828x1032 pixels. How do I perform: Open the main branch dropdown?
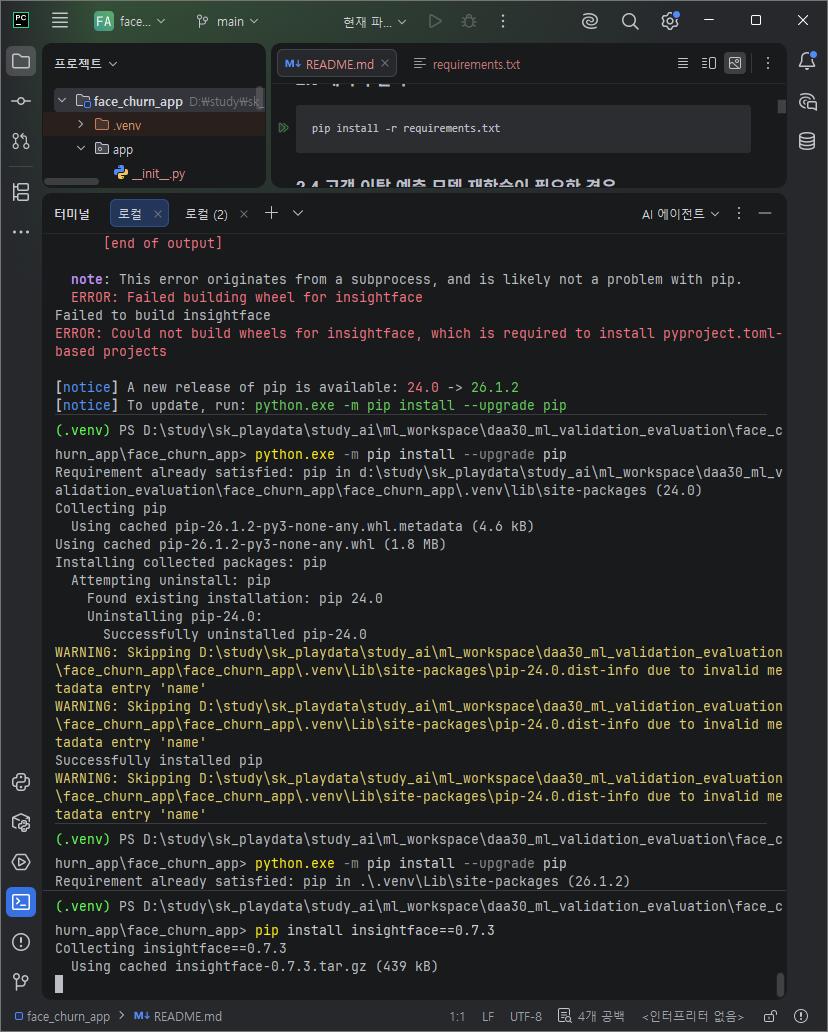click(227, 21)
